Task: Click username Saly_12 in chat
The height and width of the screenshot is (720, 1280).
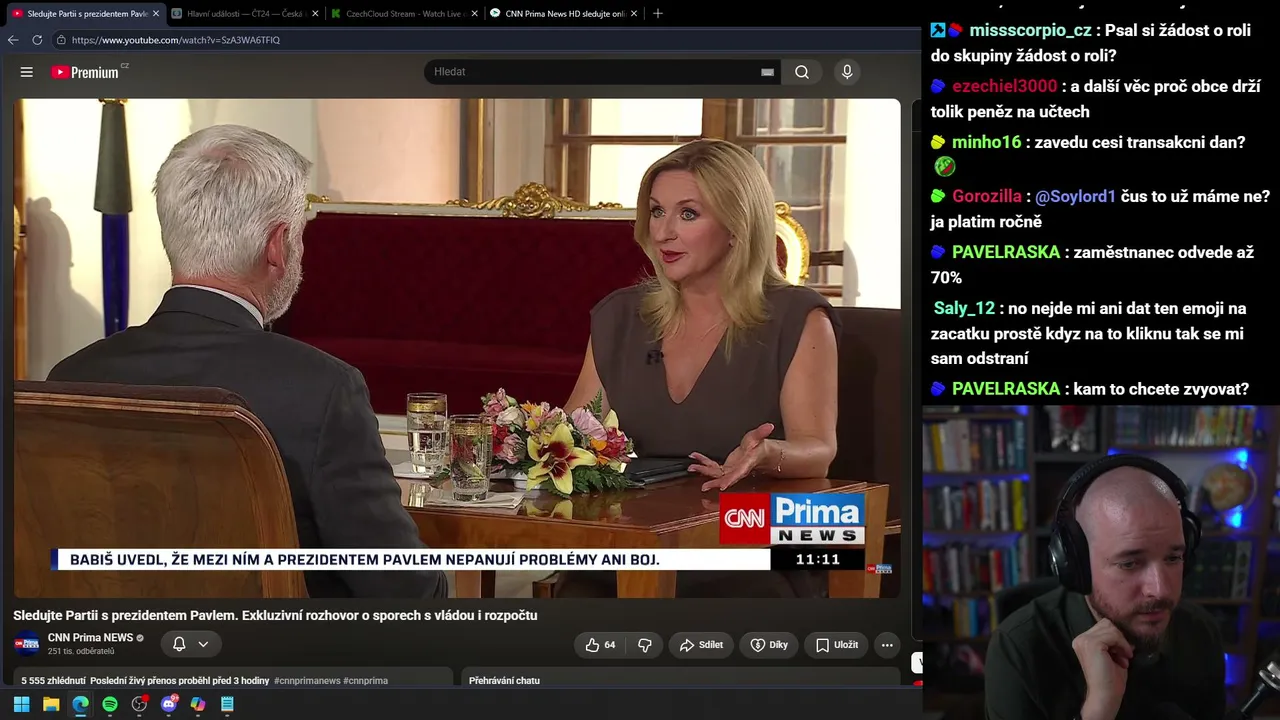Action: (964, 308)
